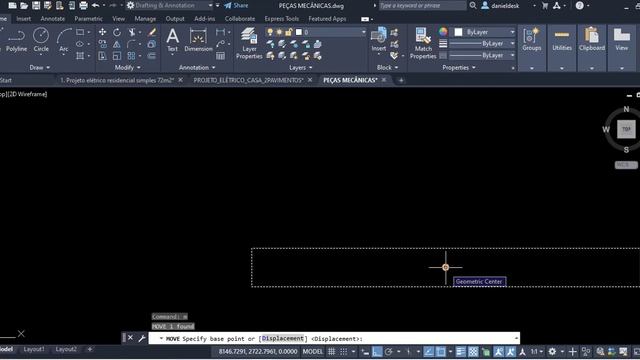This screenshot has width=640, height=360.
Task: Add a new drawing tab with plus button
Action: tap(401, 80)
